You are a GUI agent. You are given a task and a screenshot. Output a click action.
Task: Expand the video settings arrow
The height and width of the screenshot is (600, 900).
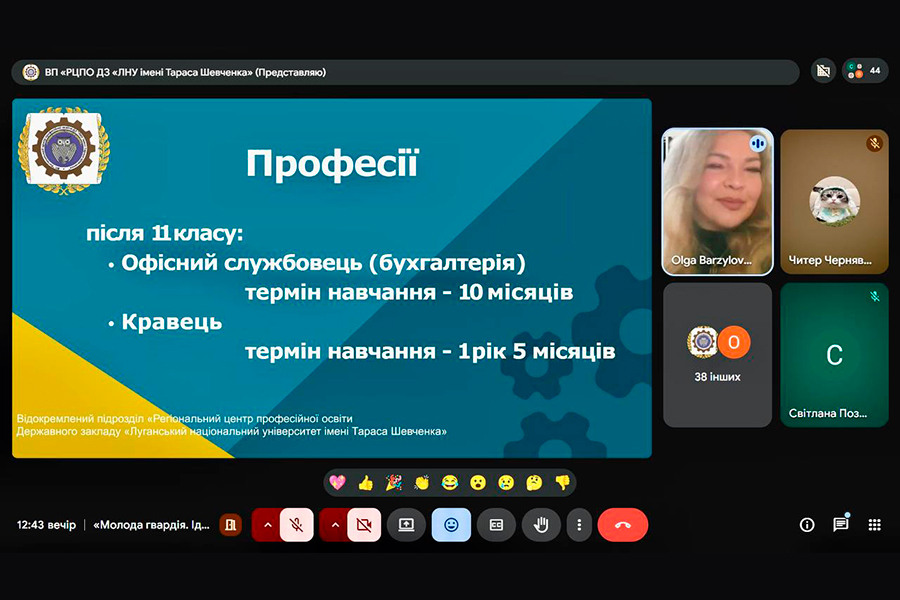click(335, 525)
